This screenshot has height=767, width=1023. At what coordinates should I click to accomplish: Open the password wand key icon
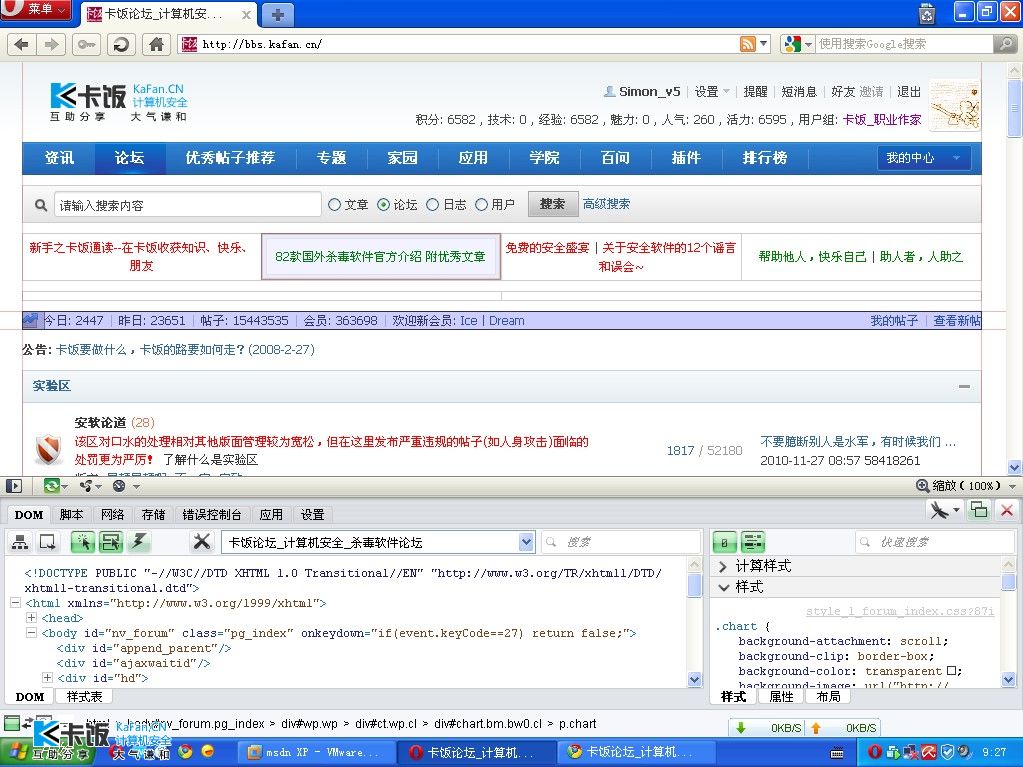point(86,44)
